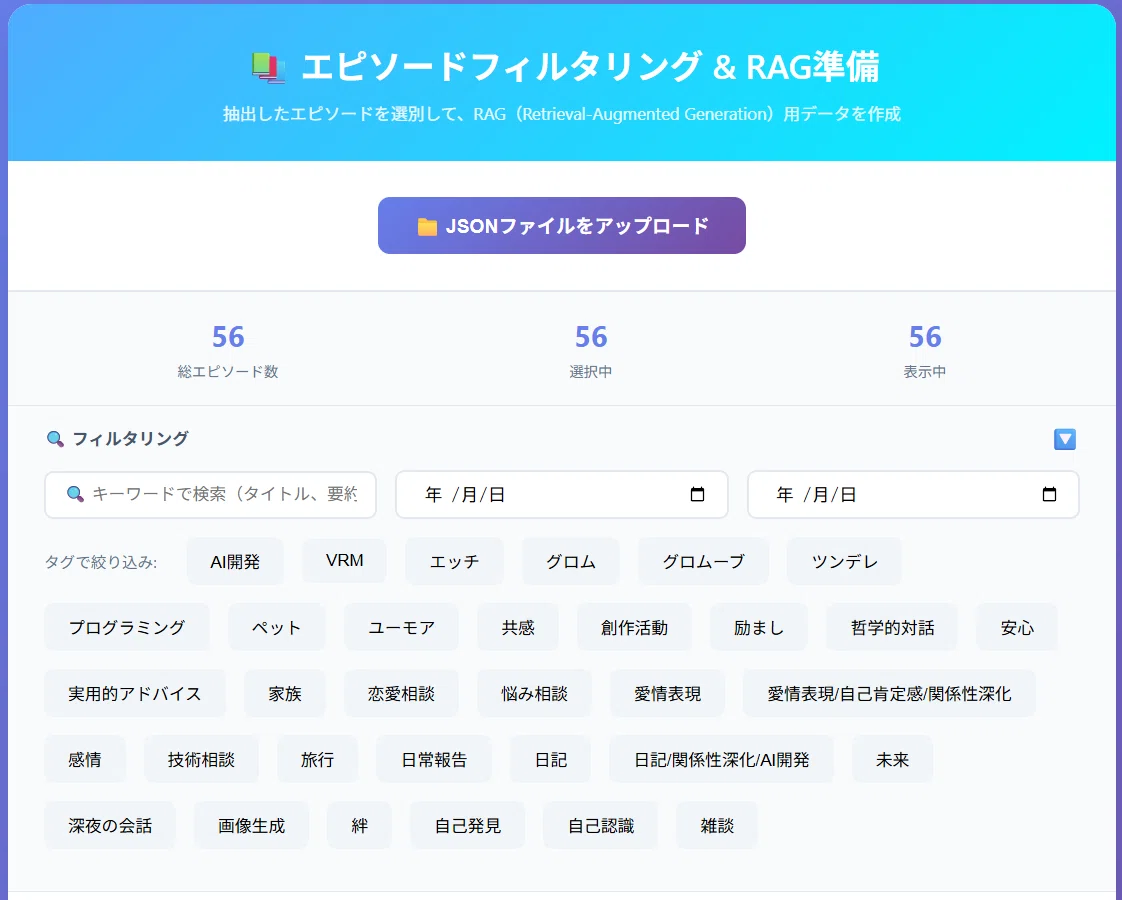Click the magnifier icon beside フィルタリング heading
The image size is (1122, 900).
55,439
